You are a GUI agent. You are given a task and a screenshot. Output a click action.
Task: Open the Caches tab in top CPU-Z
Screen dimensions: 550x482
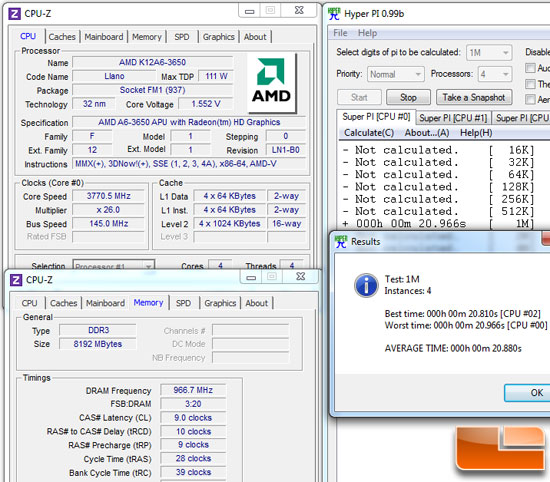click(x=62, y=37)
